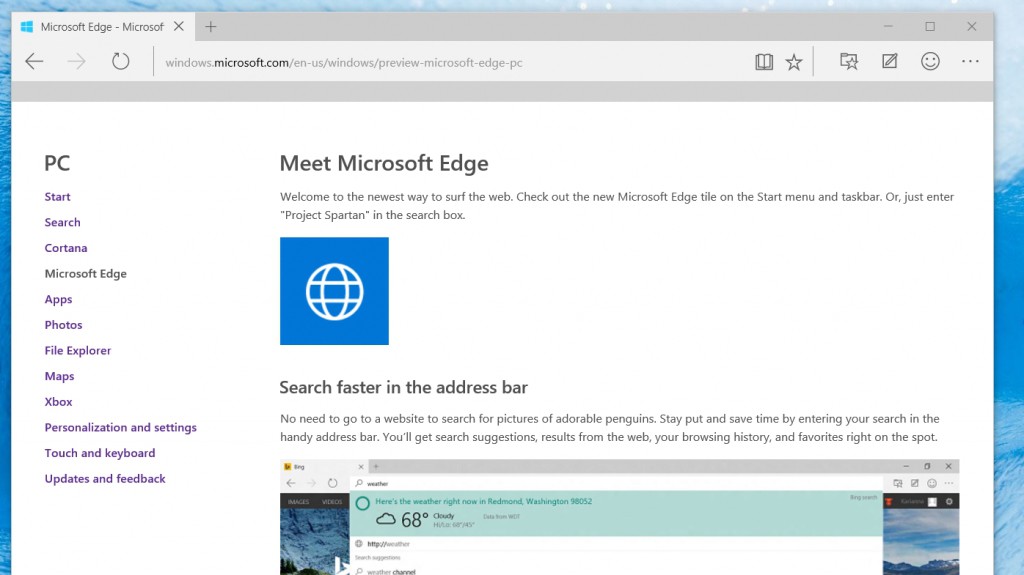Open the Xbox sidebar link
1024x575 pixels.
(x=58, y=402)
